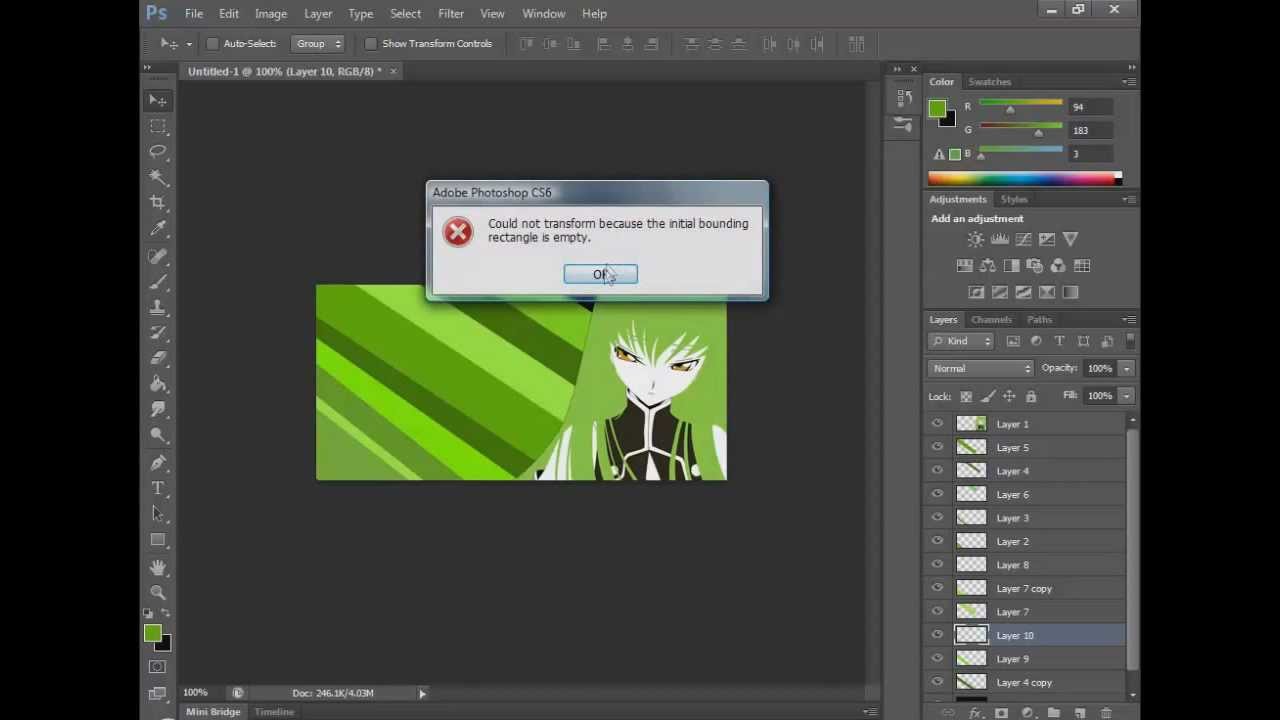Hide Layer 5 via eye icon

[937, 447]
